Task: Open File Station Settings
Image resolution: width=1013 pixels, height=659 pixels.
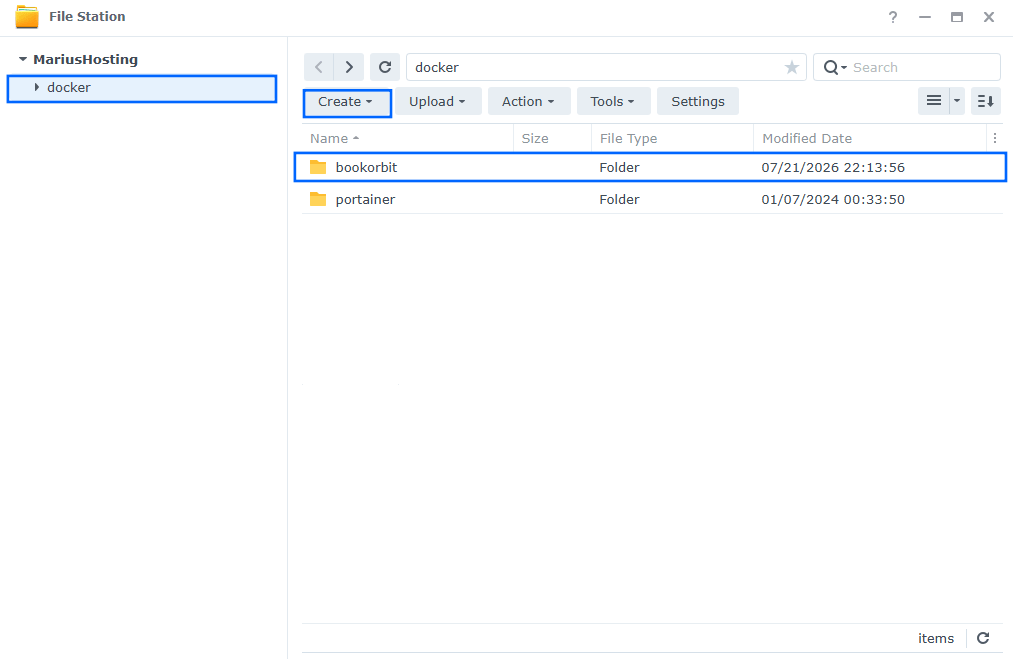Action: [698, 101]
